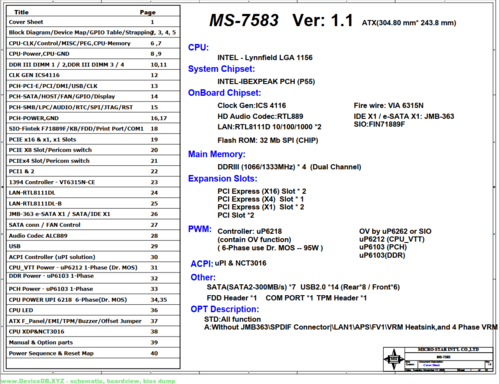Select LAN-RTL8111DL page 24 row
This screenshot has height=384, width=500.
pyautogui.click(x=93, y=192)
